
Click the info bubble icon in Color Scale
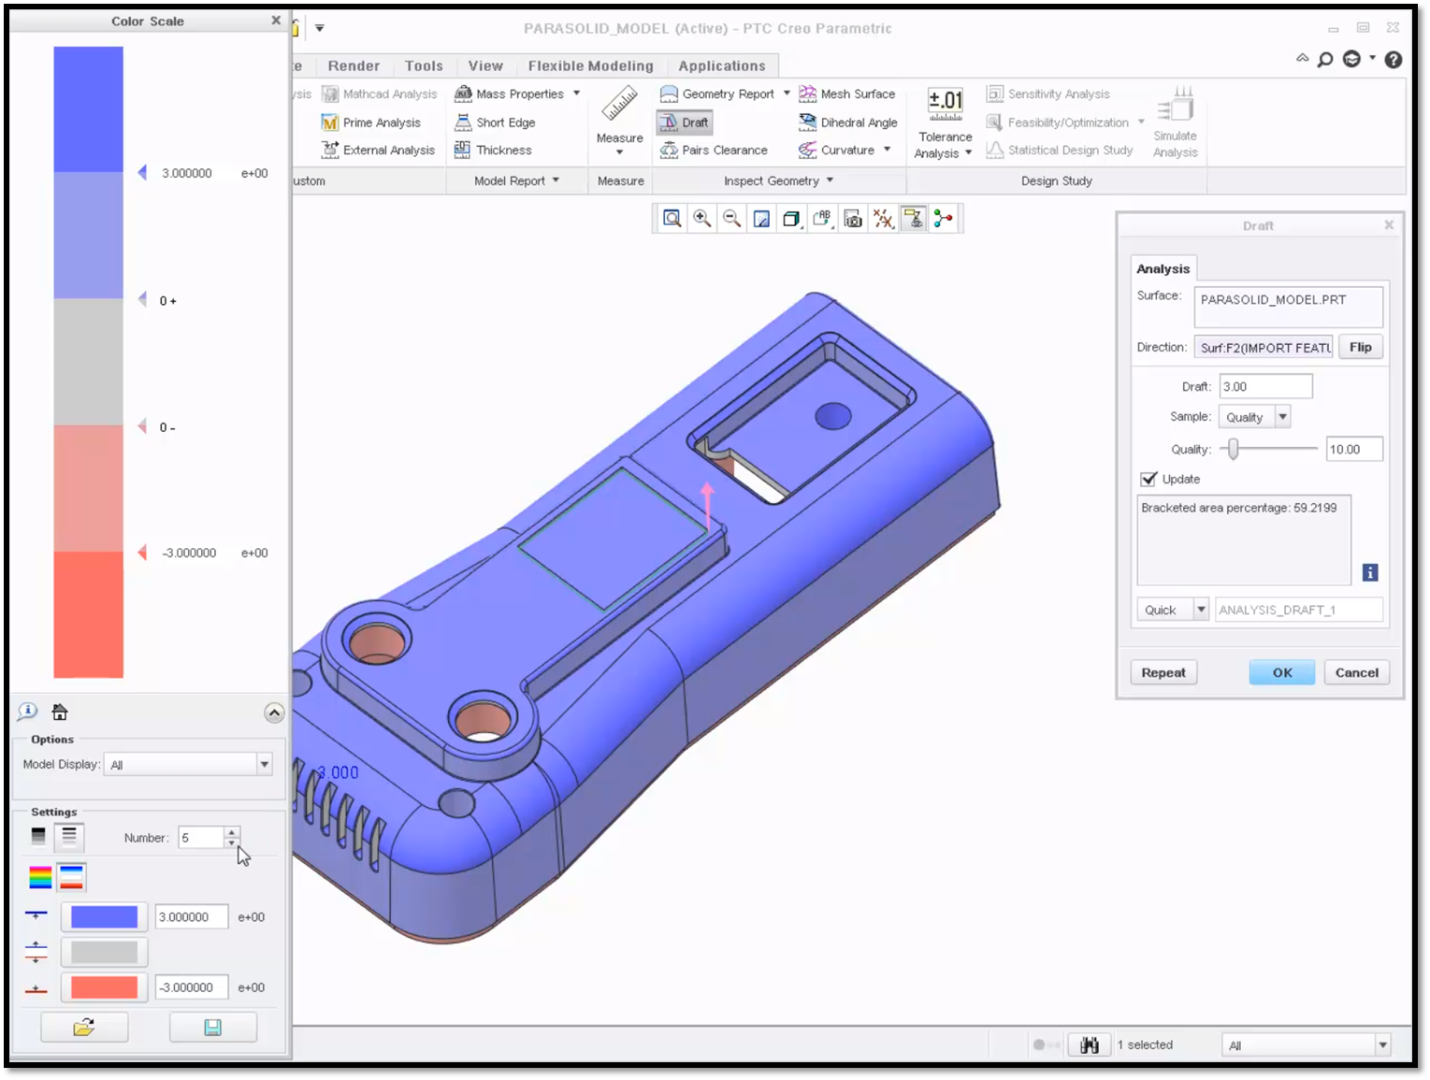(x=27, y=711)
